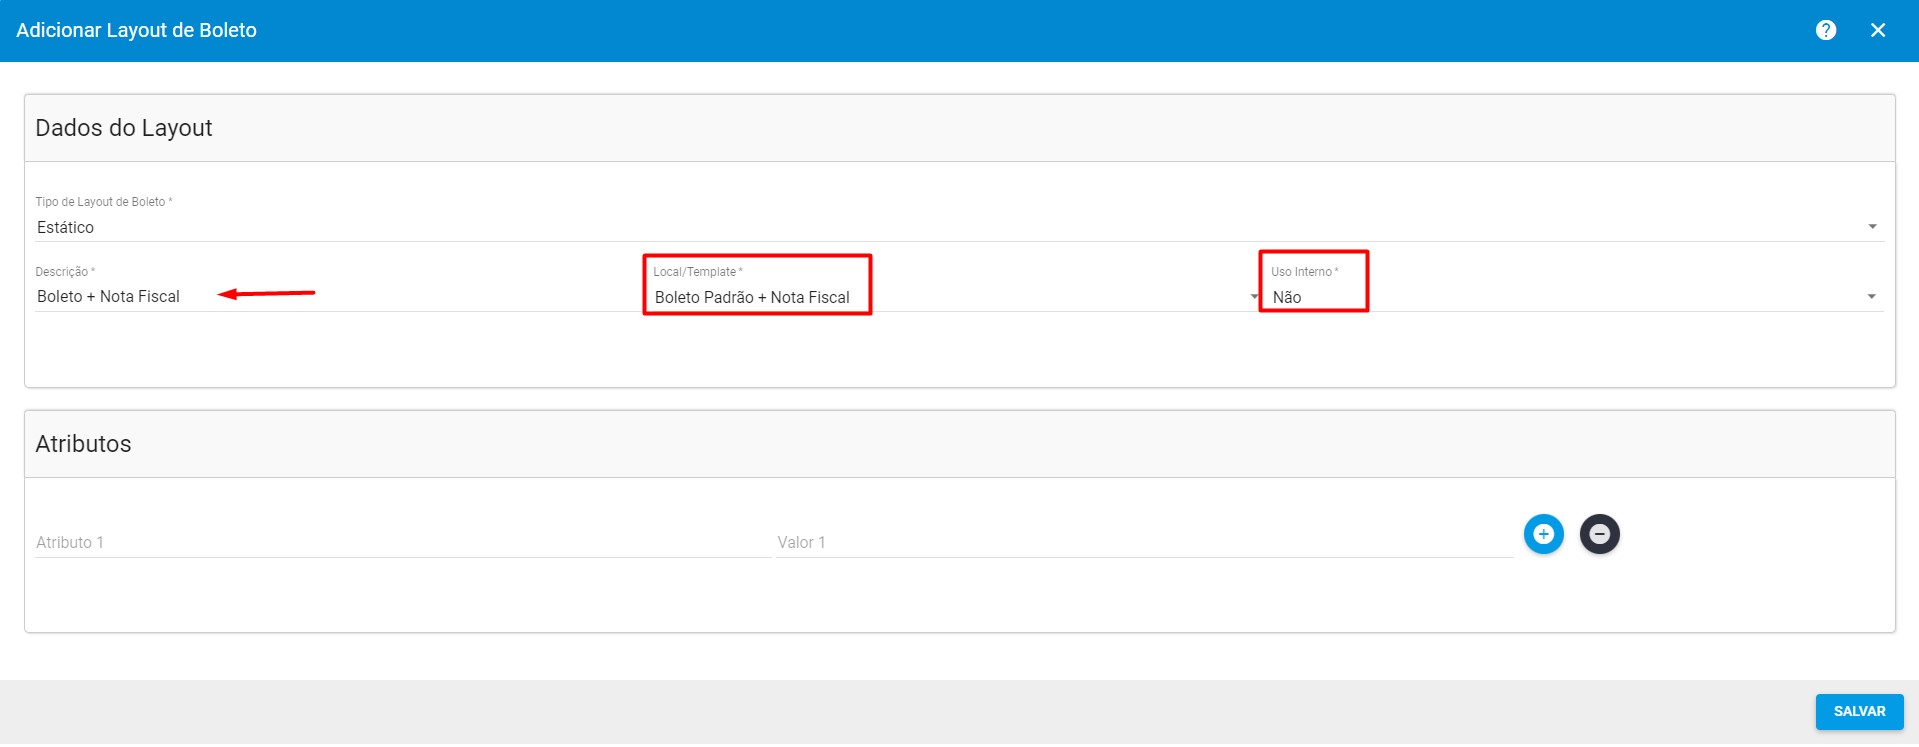Open the Local/Template dropdown

[x=955, y=297]
